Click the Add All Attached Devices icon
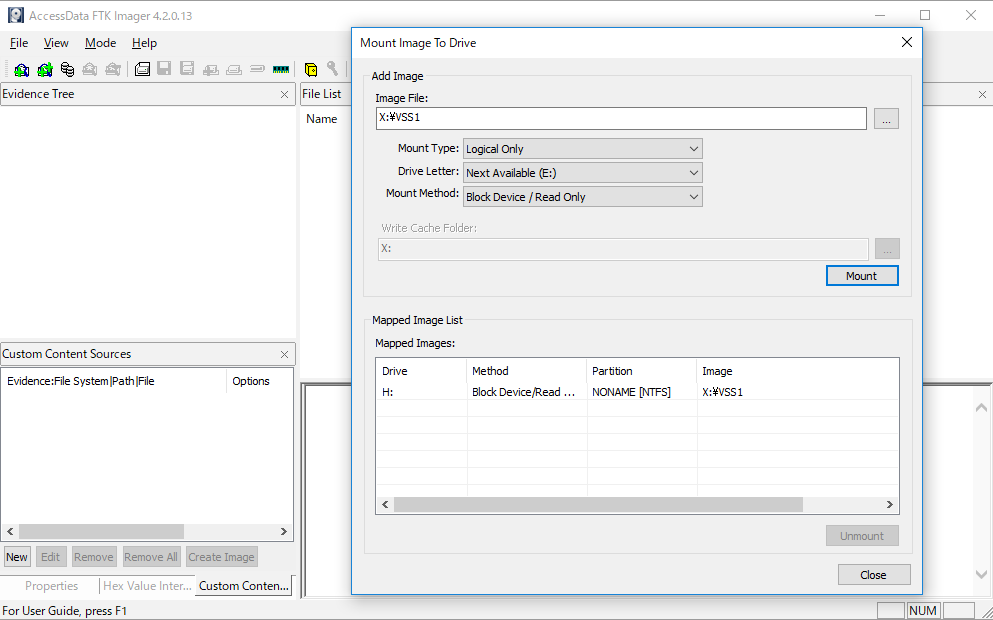 (x=45, y=69)
